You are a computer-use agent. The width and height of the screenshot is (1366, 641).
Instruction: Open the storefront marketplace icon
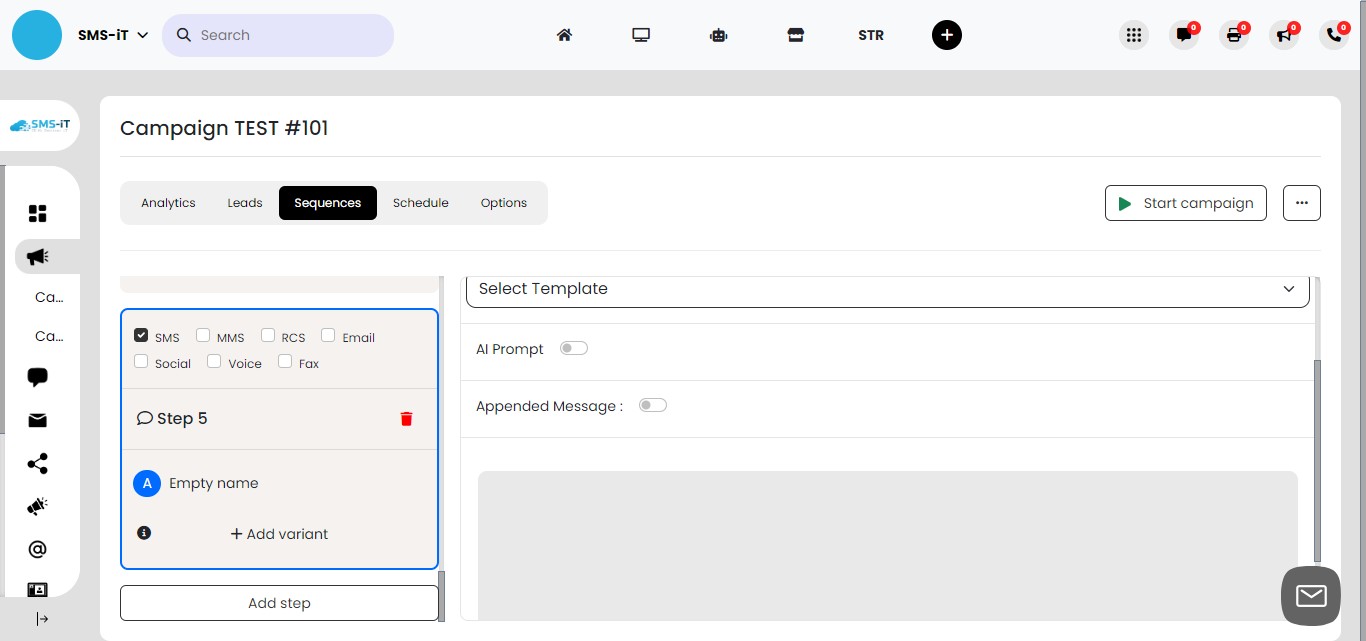[x=795, y=35]
